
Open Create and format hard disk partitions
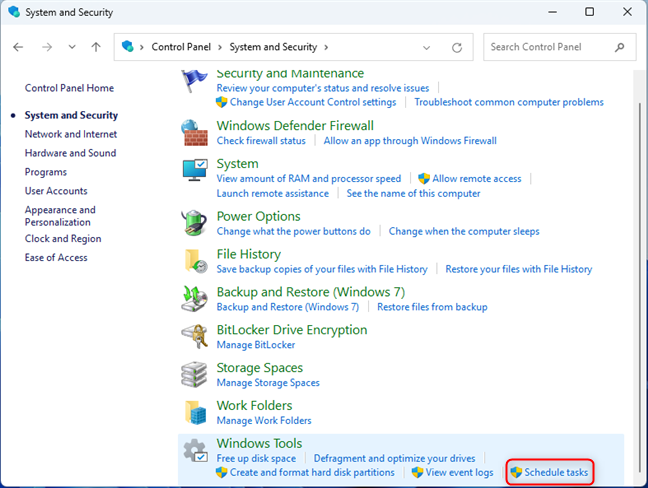[312, 472]
